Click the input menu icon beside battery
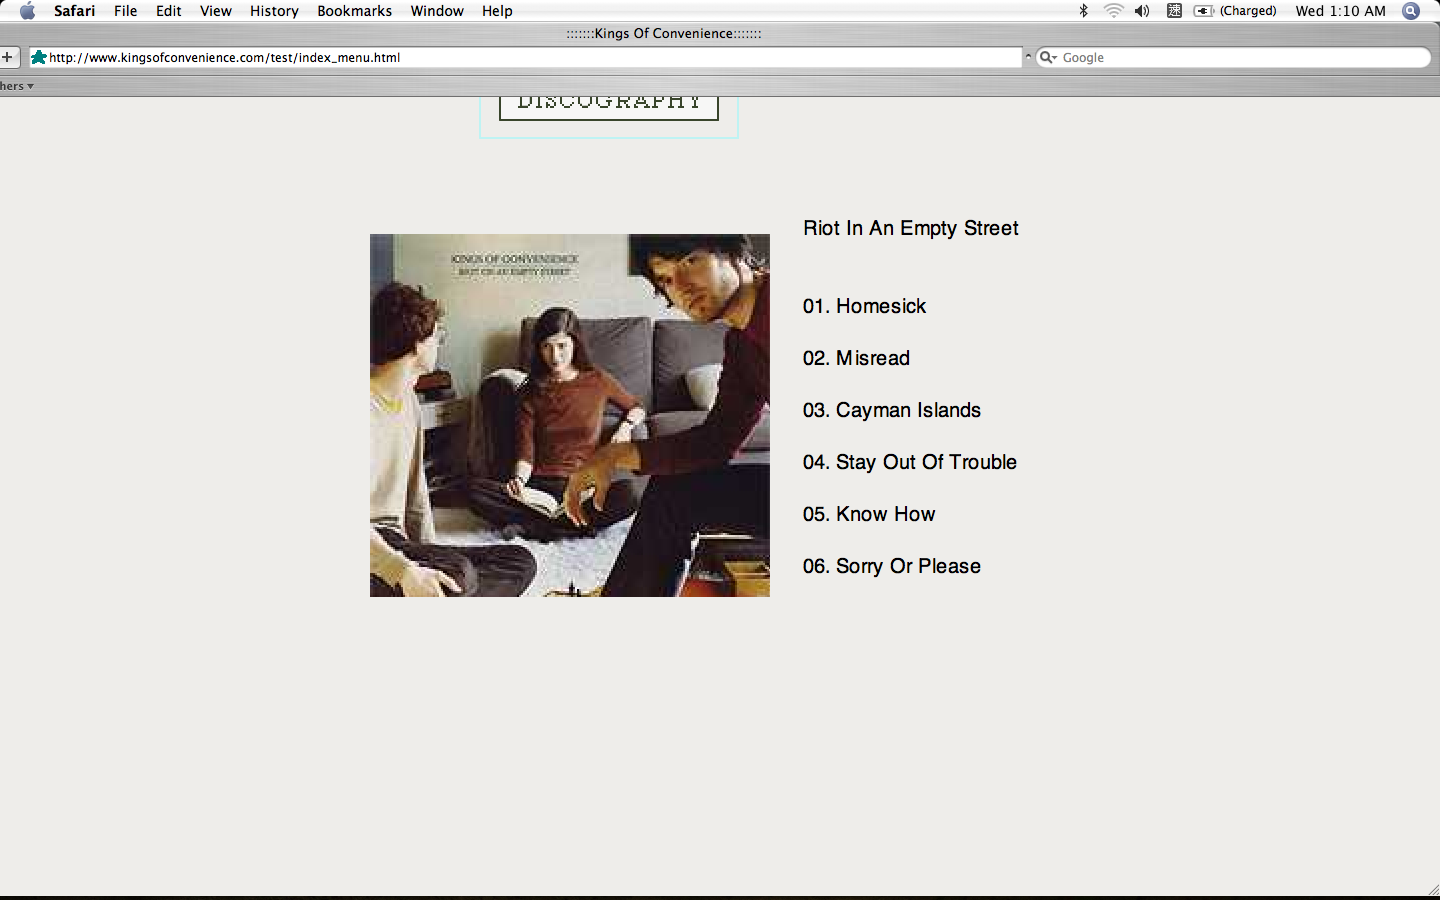1440x900 pixels. point(1174,11)
